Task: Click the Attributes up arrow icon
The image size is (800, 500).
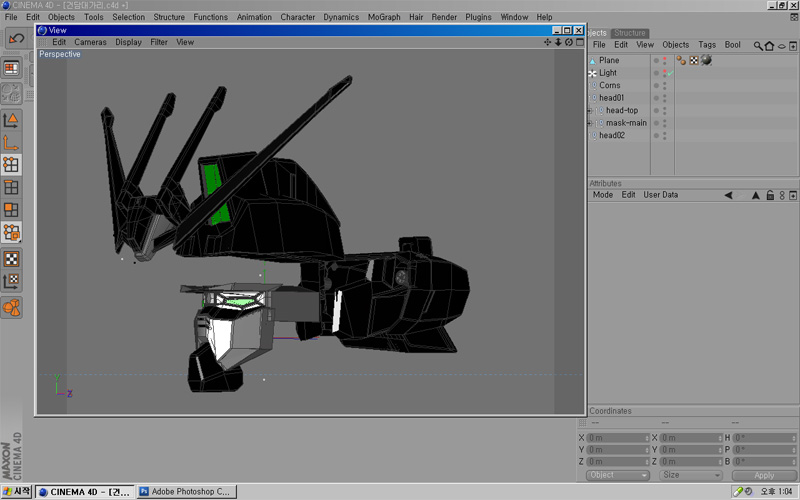Action: click(x=756, y=195)
